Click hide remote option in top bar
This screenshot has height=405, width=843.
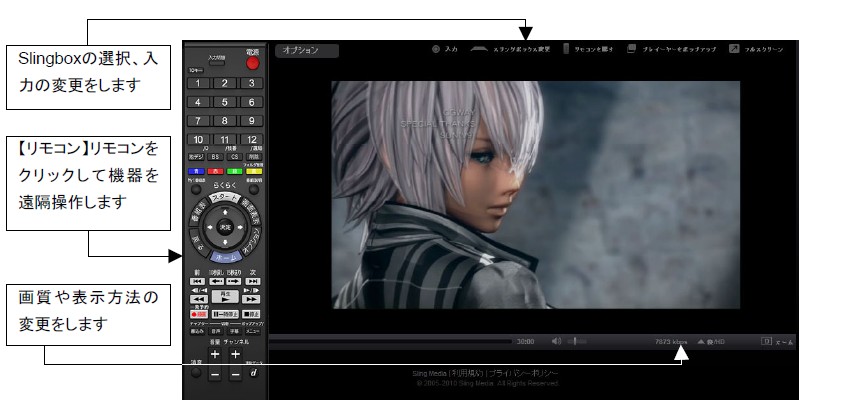(588, 49)
